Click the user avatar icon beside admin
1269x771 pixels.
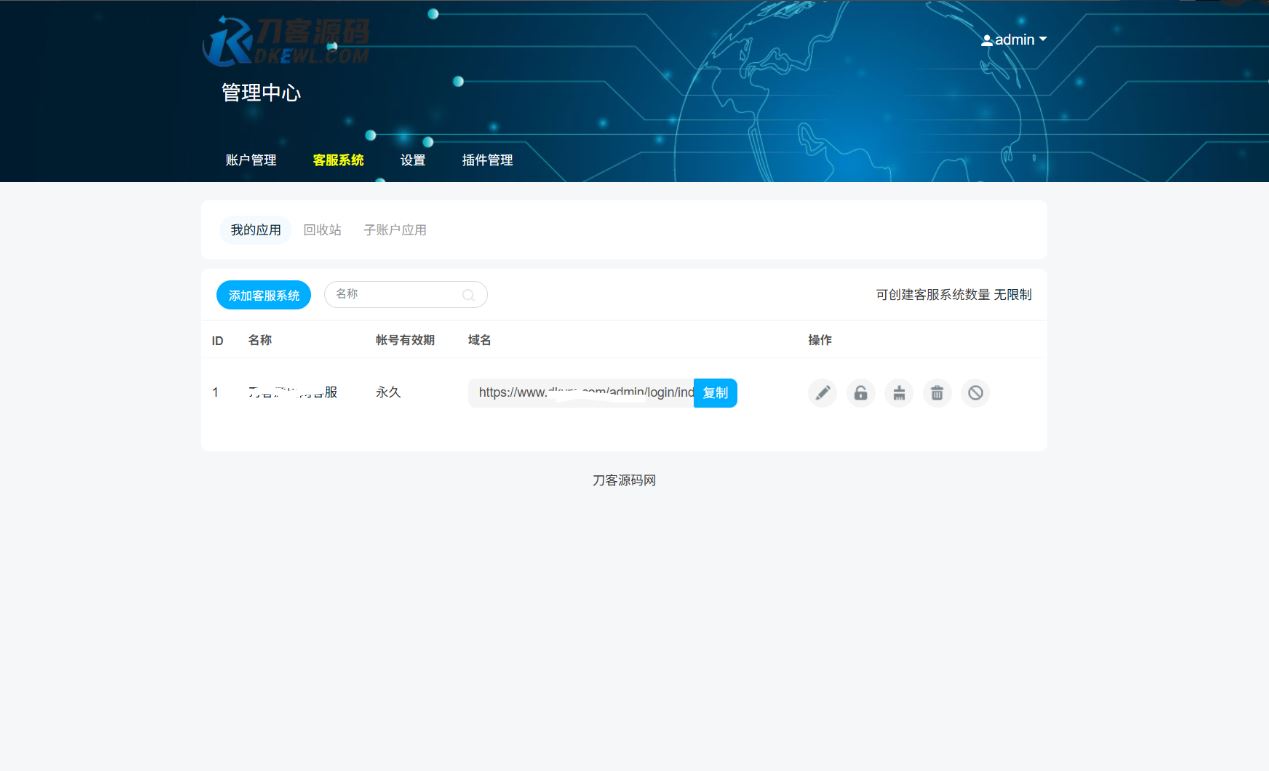click(x=987, y=41)
